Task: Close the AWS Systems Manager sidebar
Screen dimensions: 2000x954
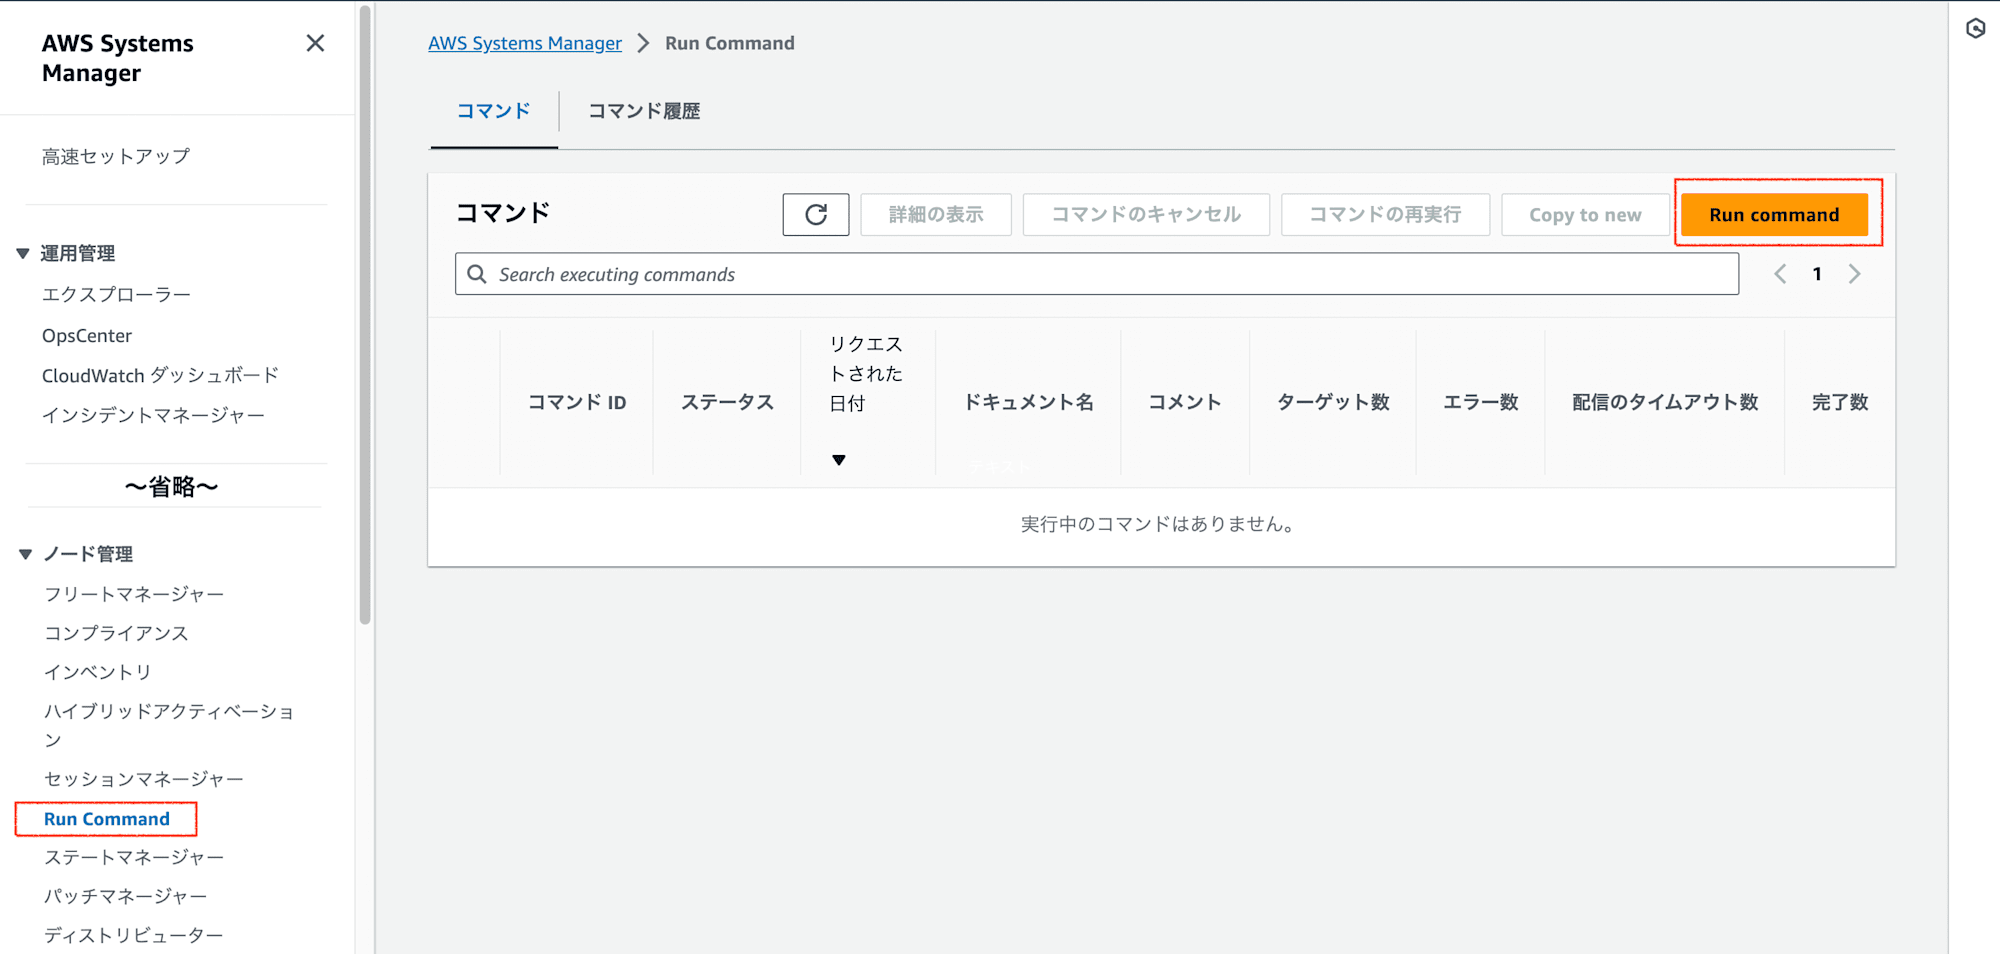Action: 315,43
